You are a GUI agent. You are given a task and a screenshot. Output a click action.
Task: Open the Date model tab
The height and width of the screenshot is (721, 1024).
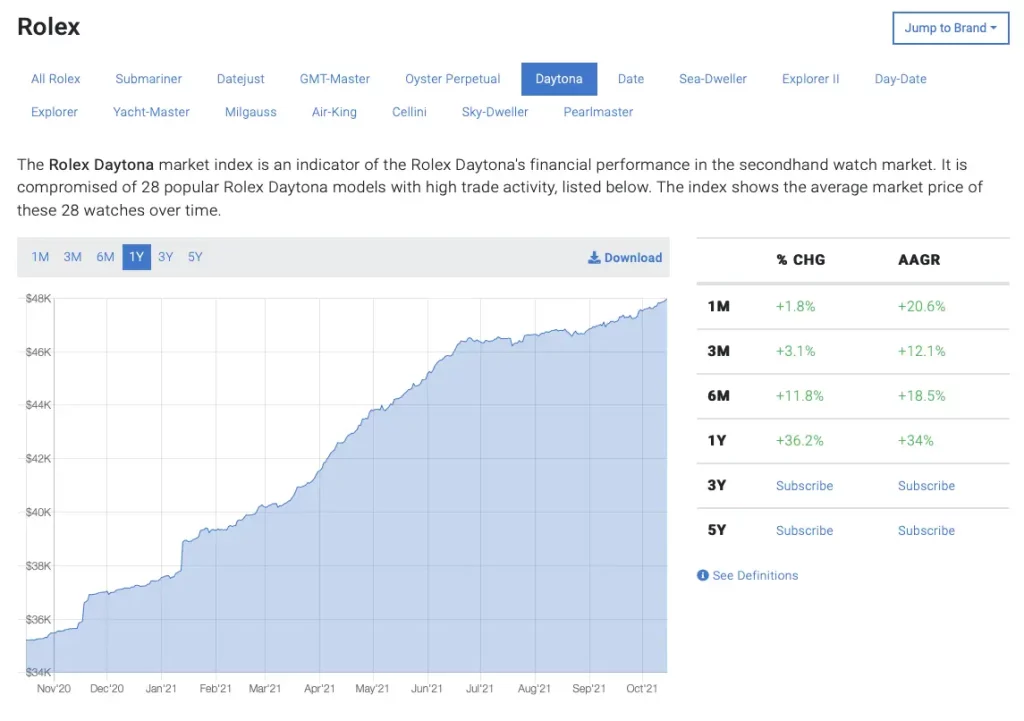(x=631, y=79)
